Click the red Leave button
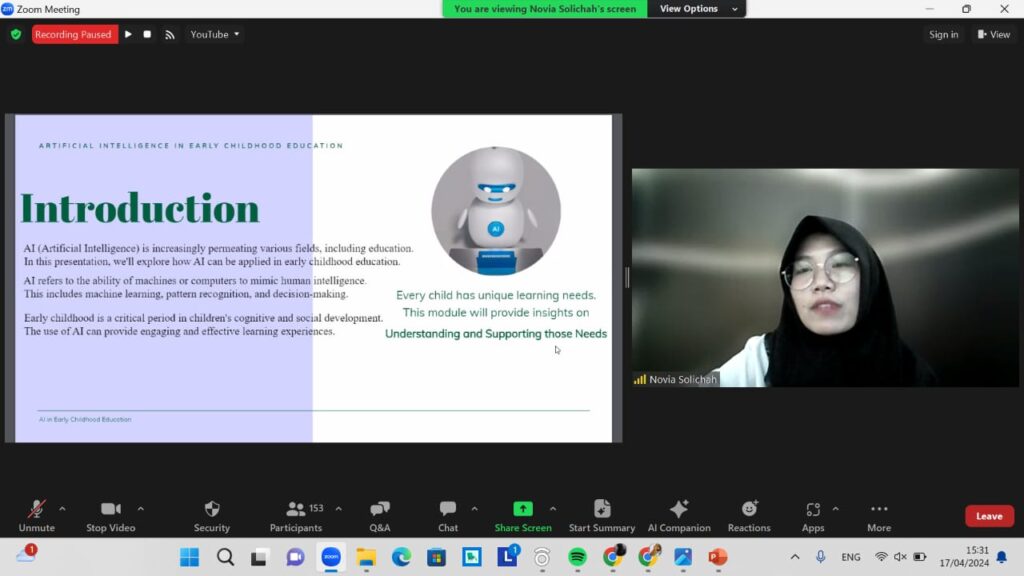The width and height of the screenshot is (1024, 576). tap(989, 516)
